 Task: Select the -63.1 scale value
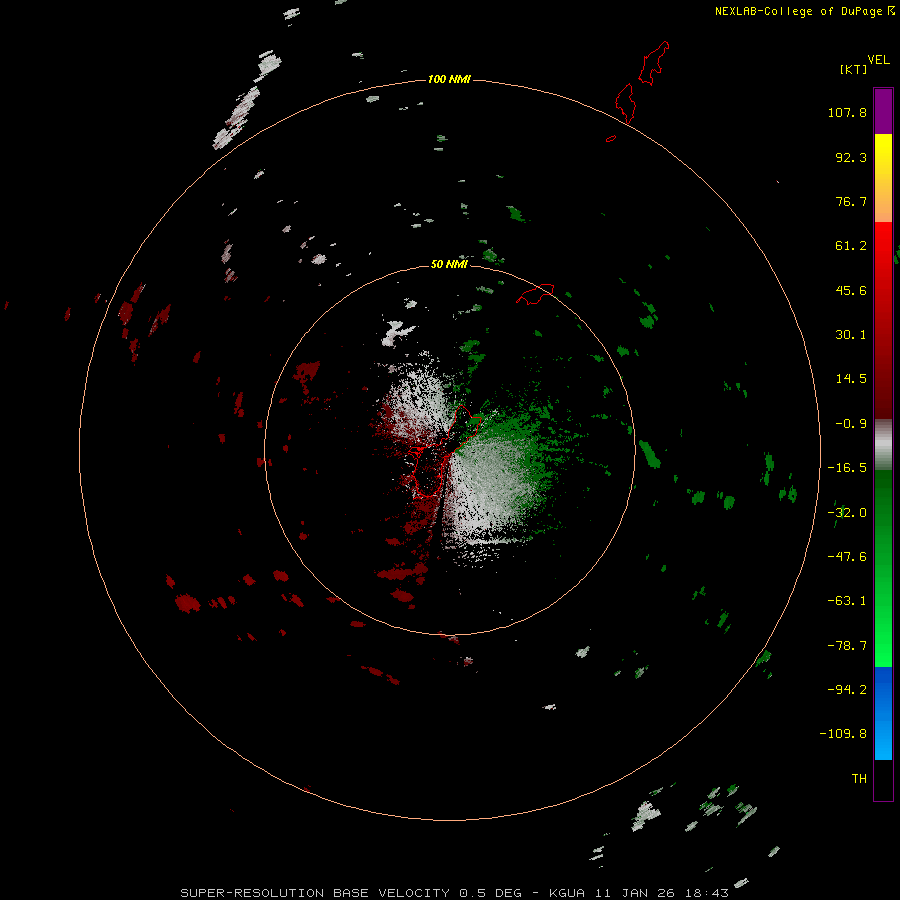[847, 601]
